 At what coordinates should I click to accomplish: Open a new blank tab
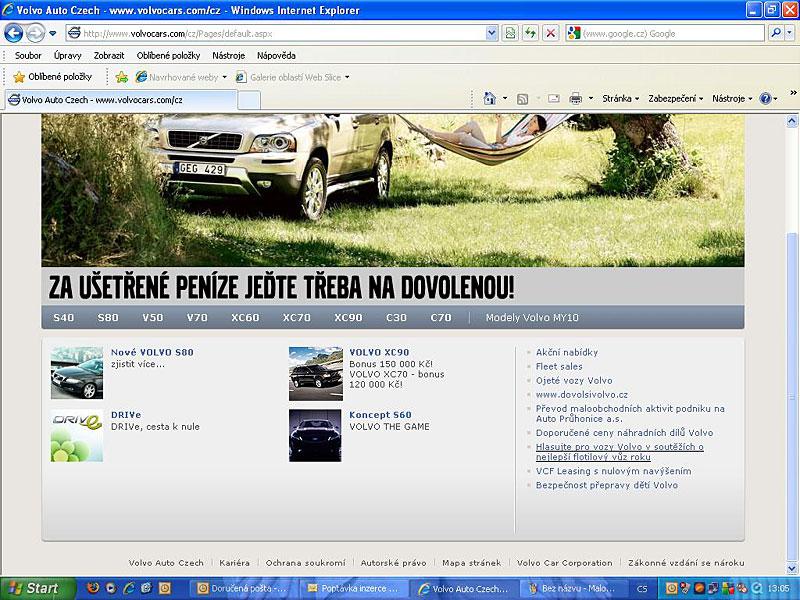tap(249, 100)
